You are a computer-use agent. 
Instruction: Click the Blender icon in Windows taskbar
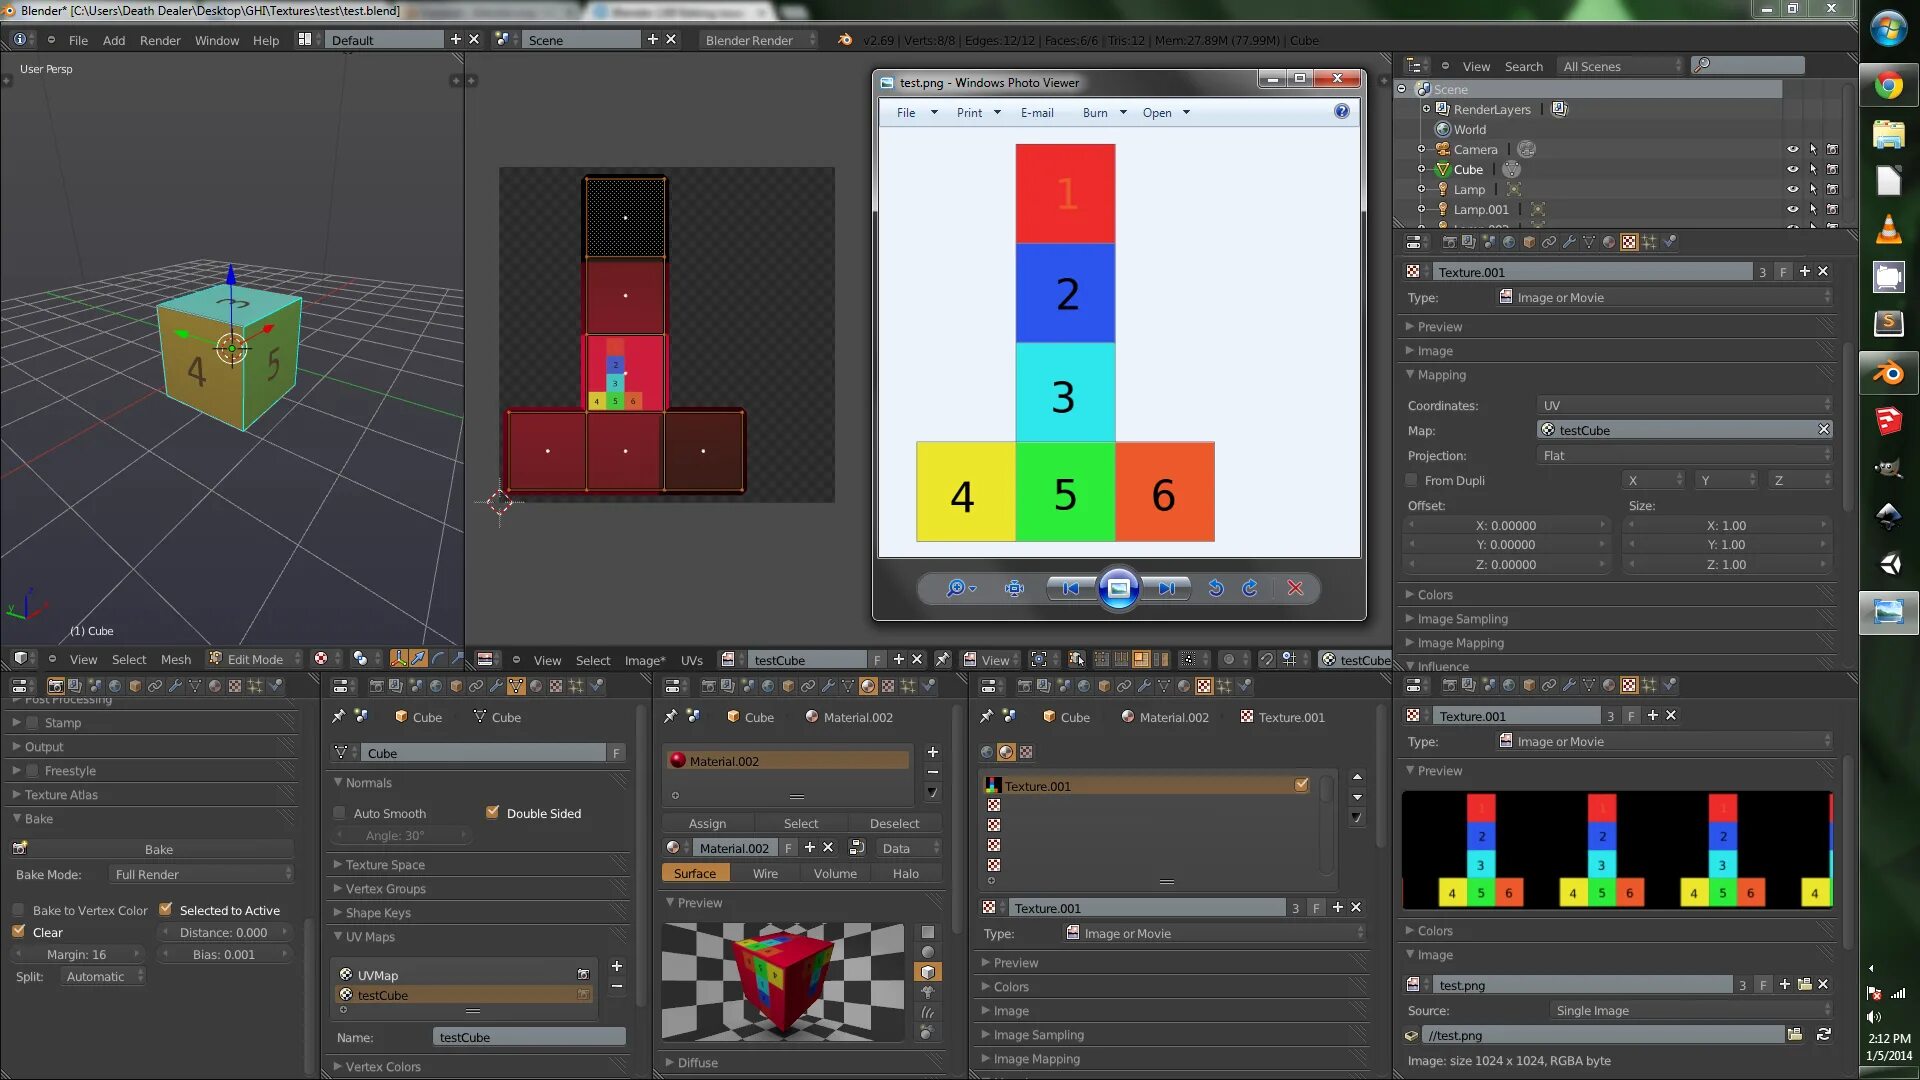tap(1888, 374)
